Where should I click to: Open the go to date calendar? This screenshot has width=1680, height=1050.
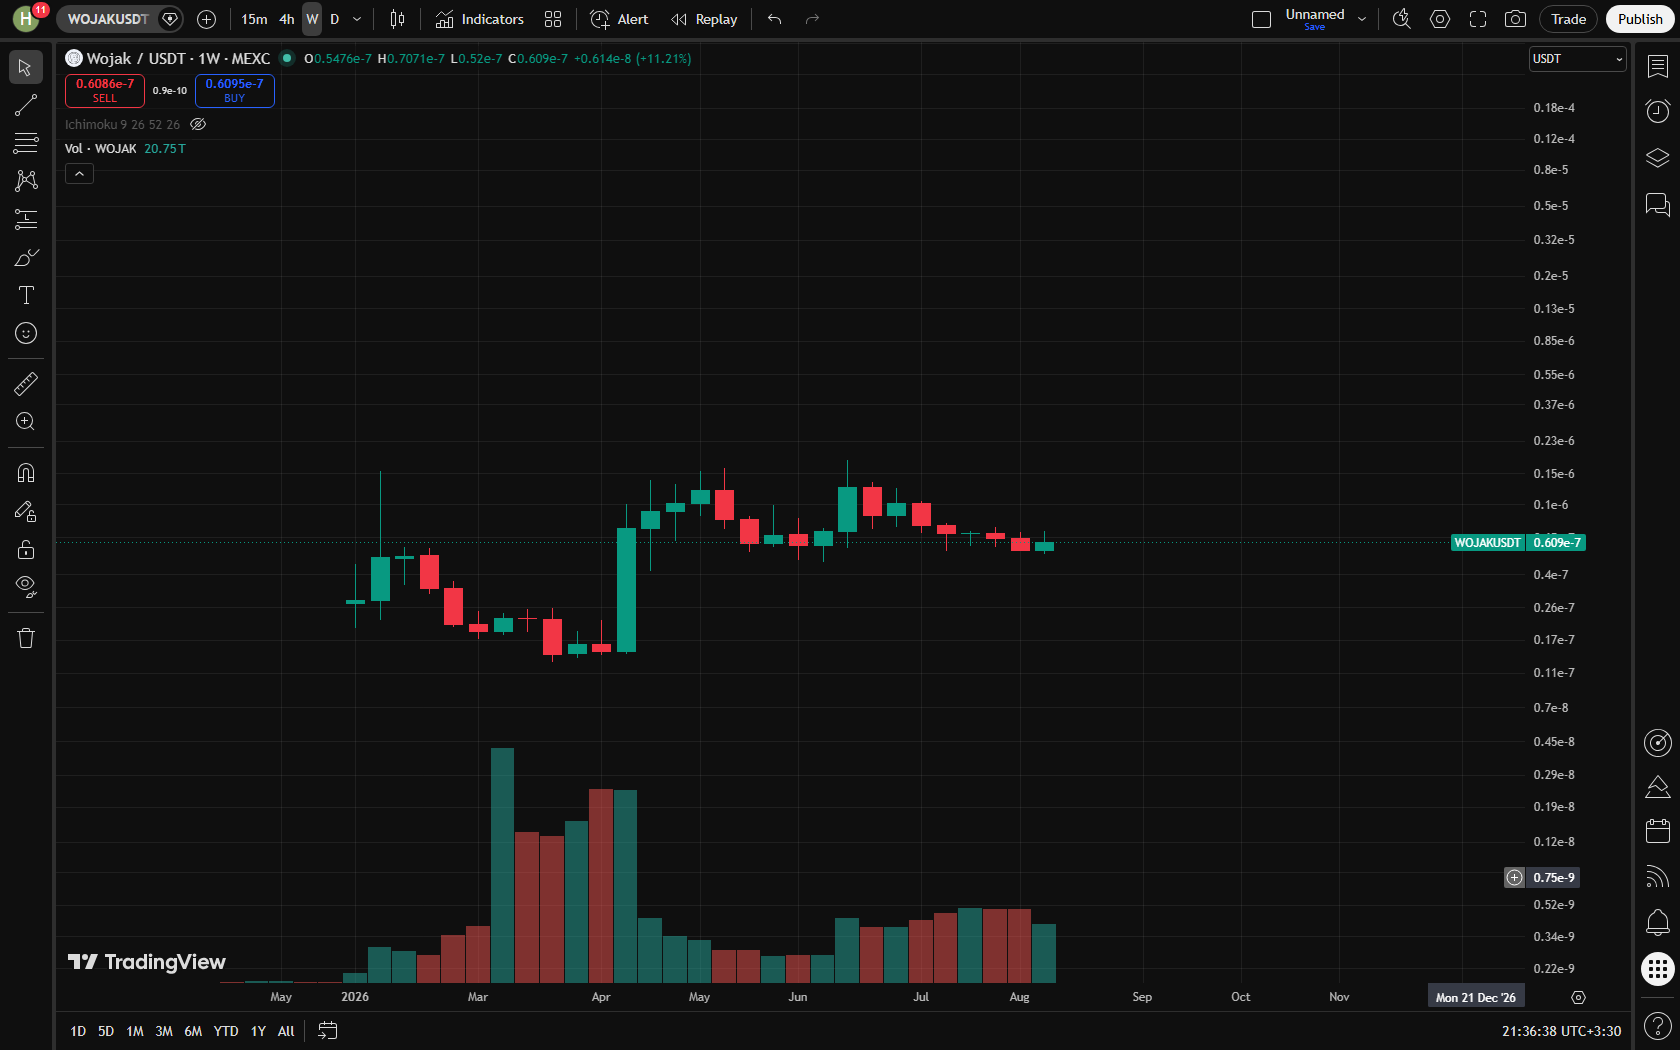point(327,1031)
